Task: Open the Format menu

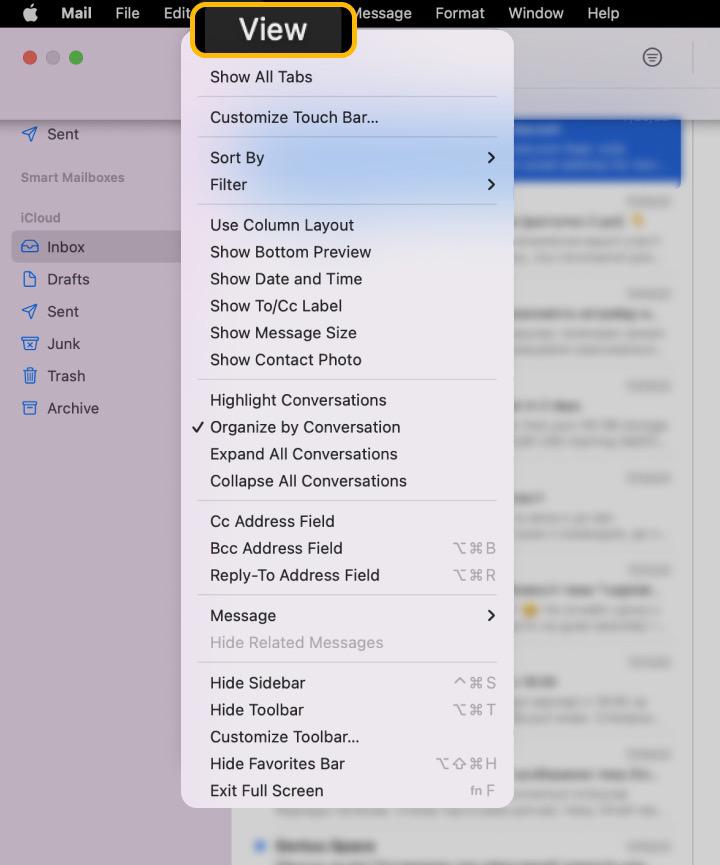Action: [x=460, y=13]
